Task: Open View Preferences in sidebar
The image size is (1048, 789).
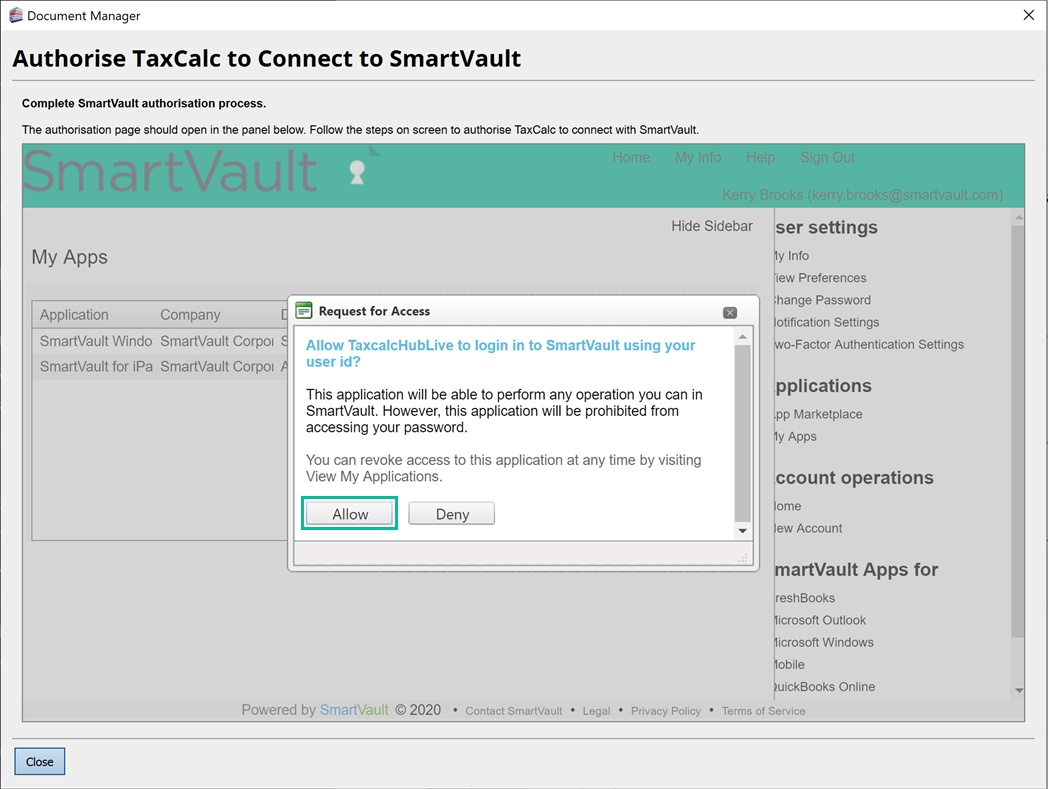Action: (x=820, y=277)
